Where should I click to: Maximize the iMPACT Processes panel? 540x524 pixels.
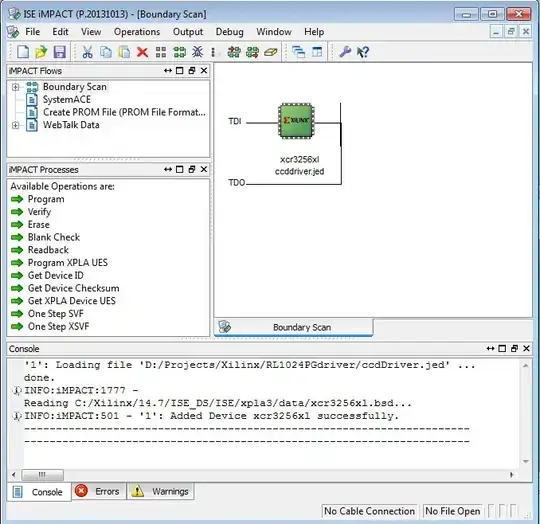179,169
